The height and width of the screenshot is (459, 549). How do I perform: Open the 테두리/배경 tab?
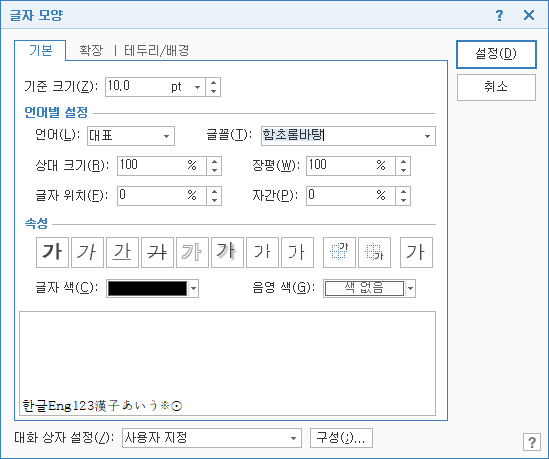(x=157, y=50)
